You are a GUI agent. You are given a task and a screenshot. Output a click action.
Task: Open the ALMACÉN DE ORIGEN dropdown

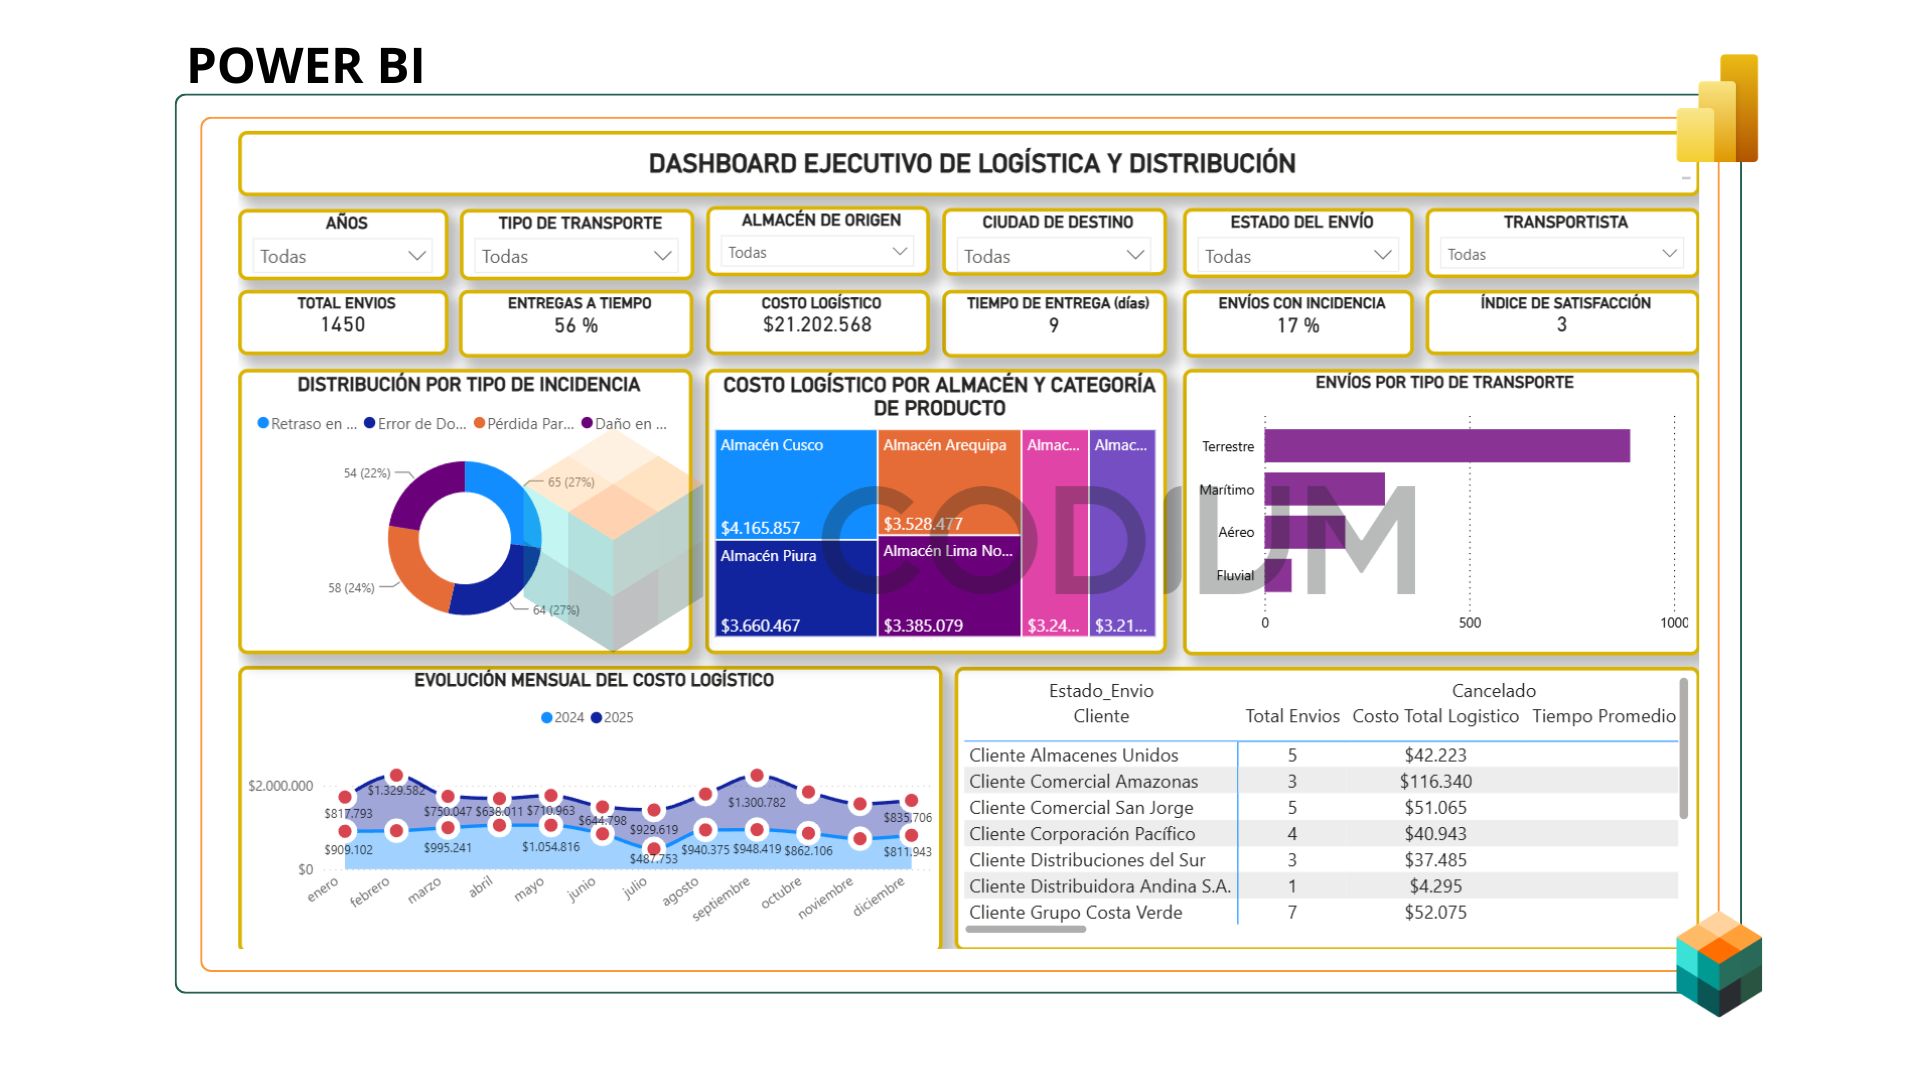[818, 252]
